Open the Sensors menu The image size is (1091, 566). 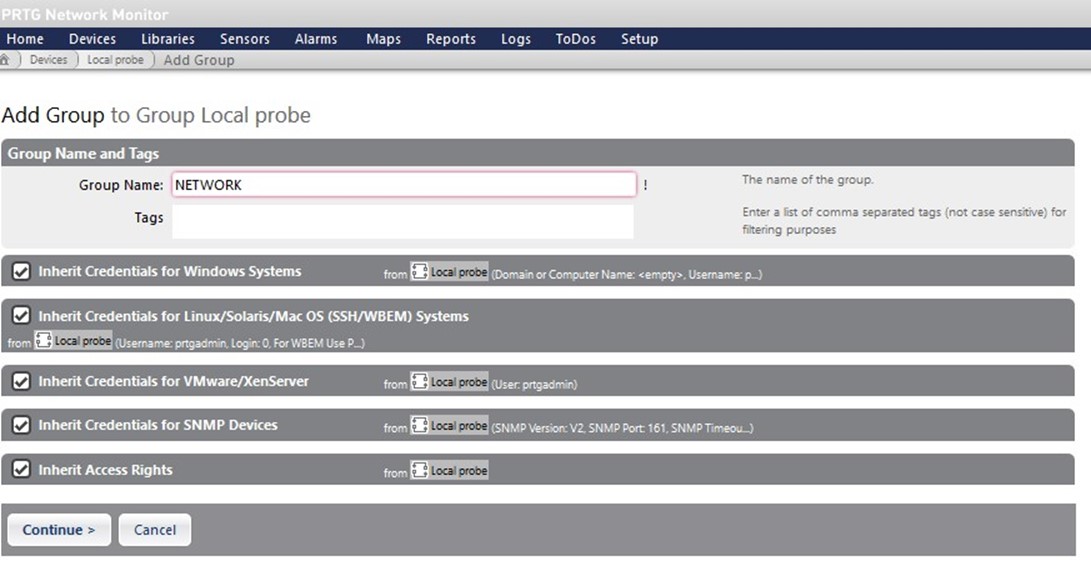245,39
